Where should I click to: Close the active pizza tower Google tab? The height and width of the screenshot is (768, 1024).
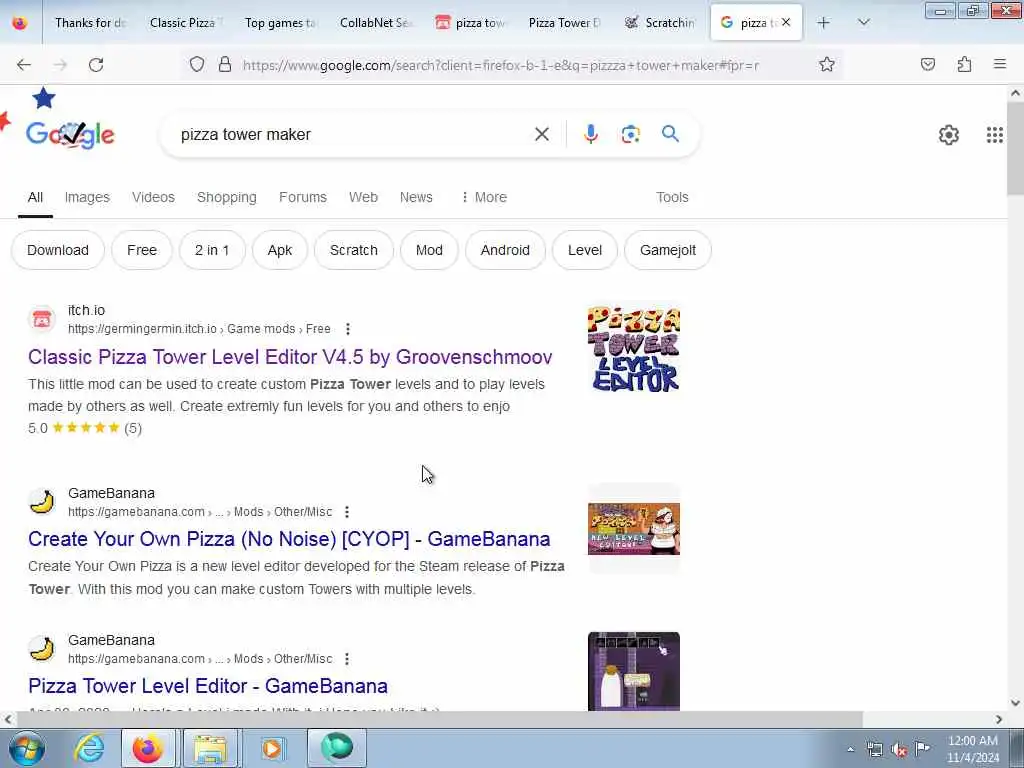[x=786, y=22]
